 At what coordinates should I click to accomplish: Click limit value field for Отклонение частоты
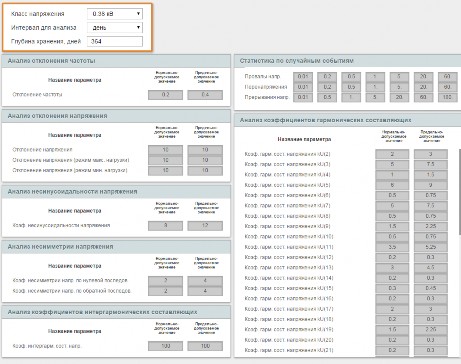[205, 95]
